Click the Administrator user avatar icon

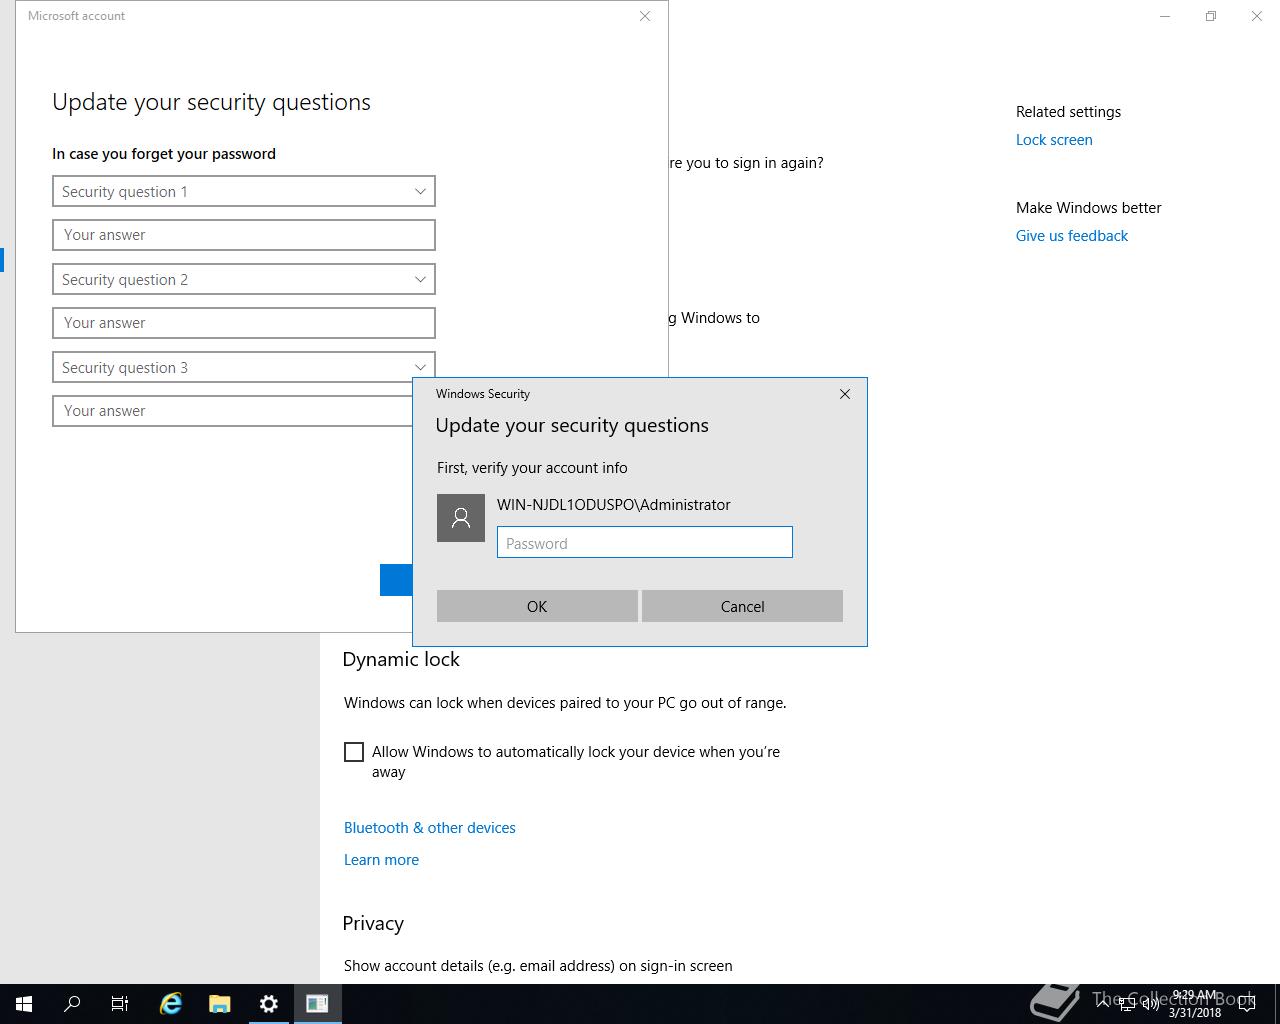pyautogui.click(x=461, y=518)
